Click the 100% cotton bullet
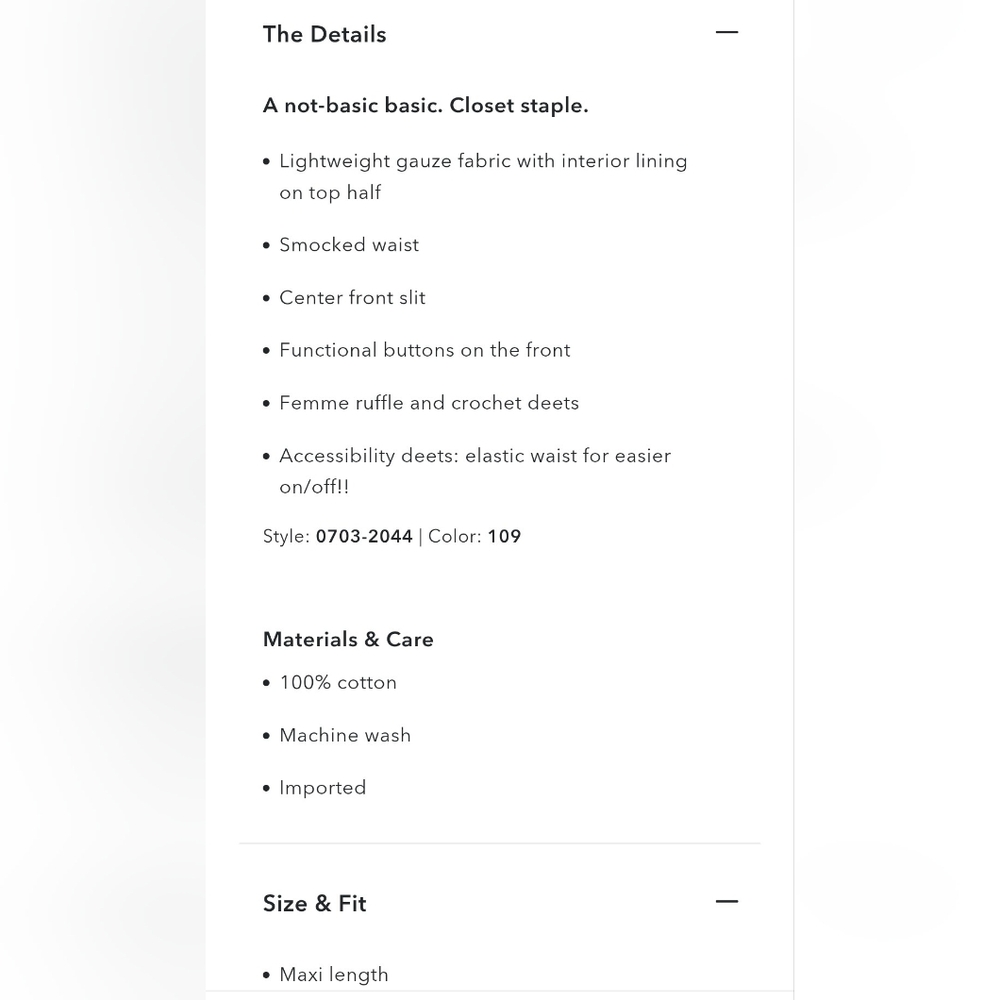1000x1000 pixels. click(x=338, y=682)
